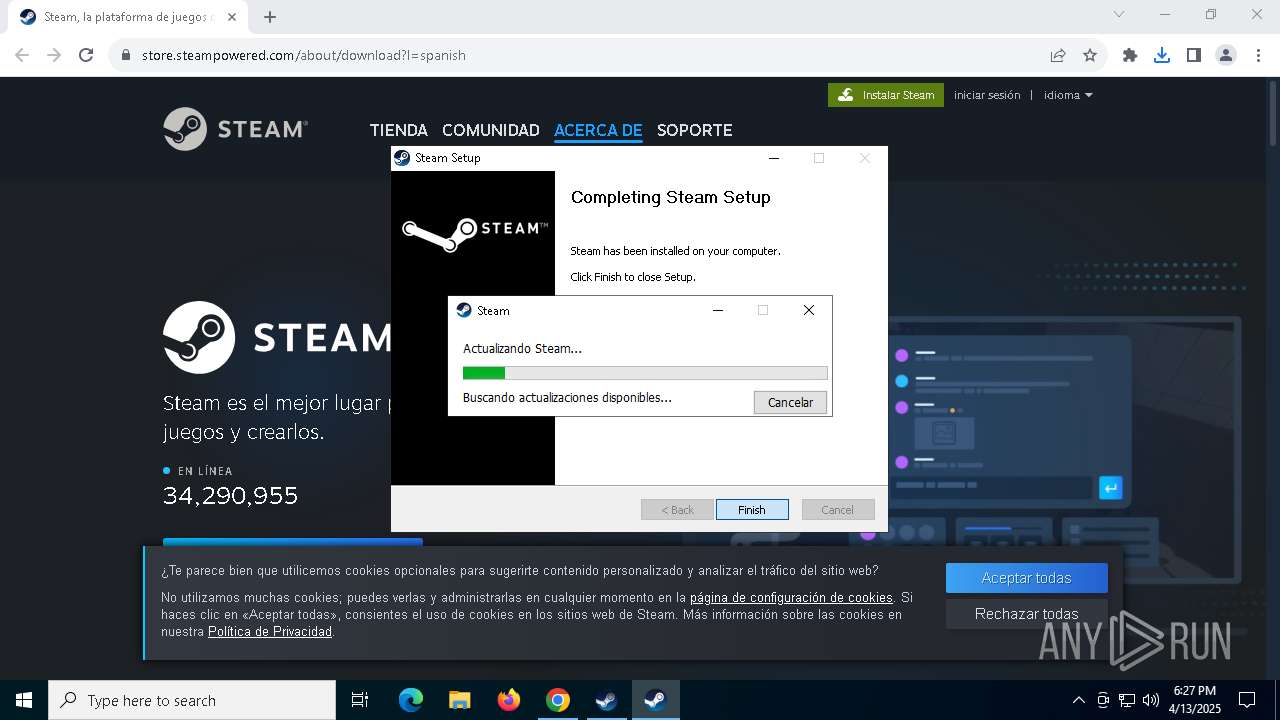Image resolution: width=1280 pixels, height=720 pixels.
Task: Open volume control in system tray
Action: point(1151,700)
